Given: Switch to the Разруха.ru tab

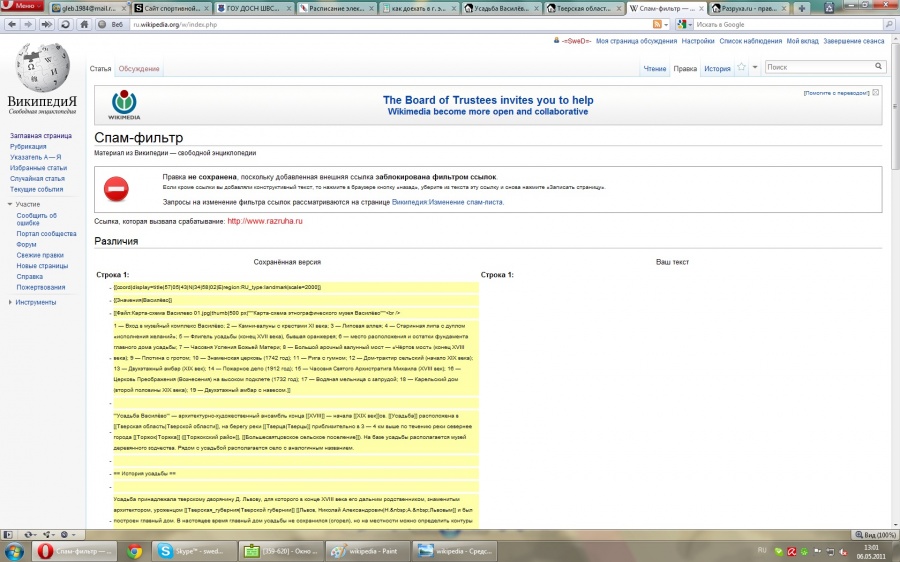Looking at the screenshot, I should 750,8.
